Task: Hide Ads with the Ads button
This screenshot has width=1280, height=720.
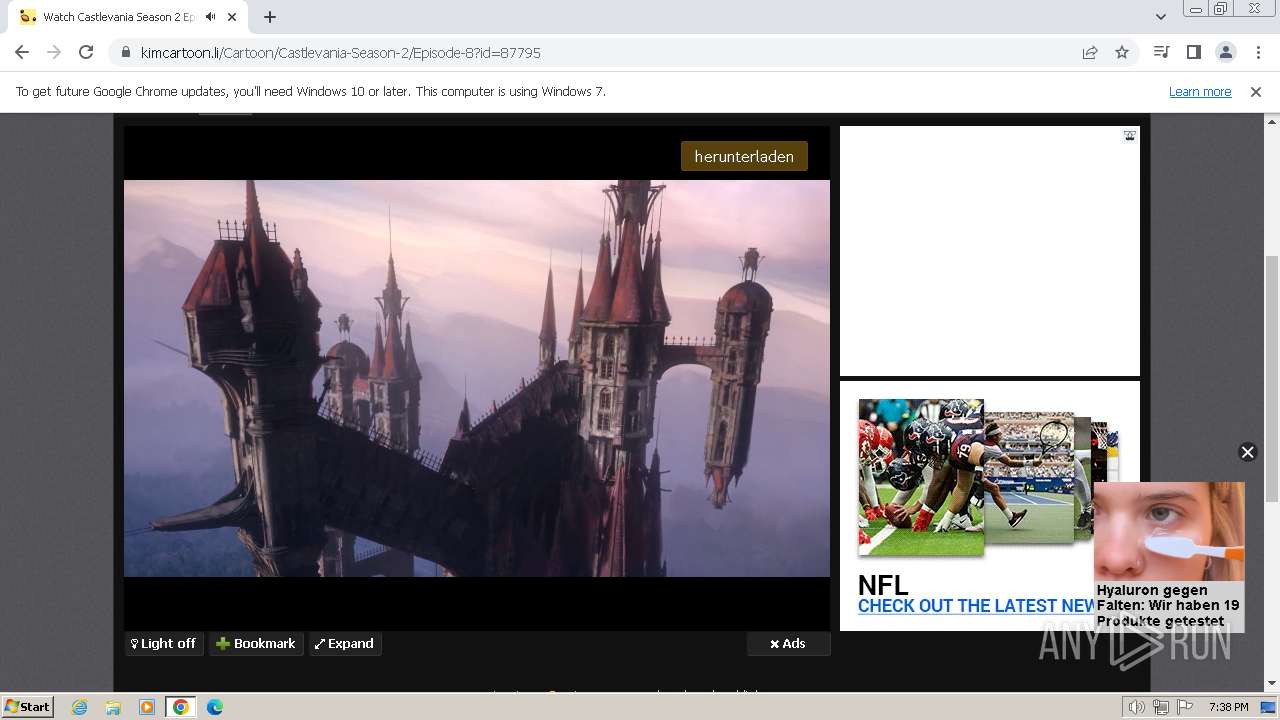Action: pos(788,643)
